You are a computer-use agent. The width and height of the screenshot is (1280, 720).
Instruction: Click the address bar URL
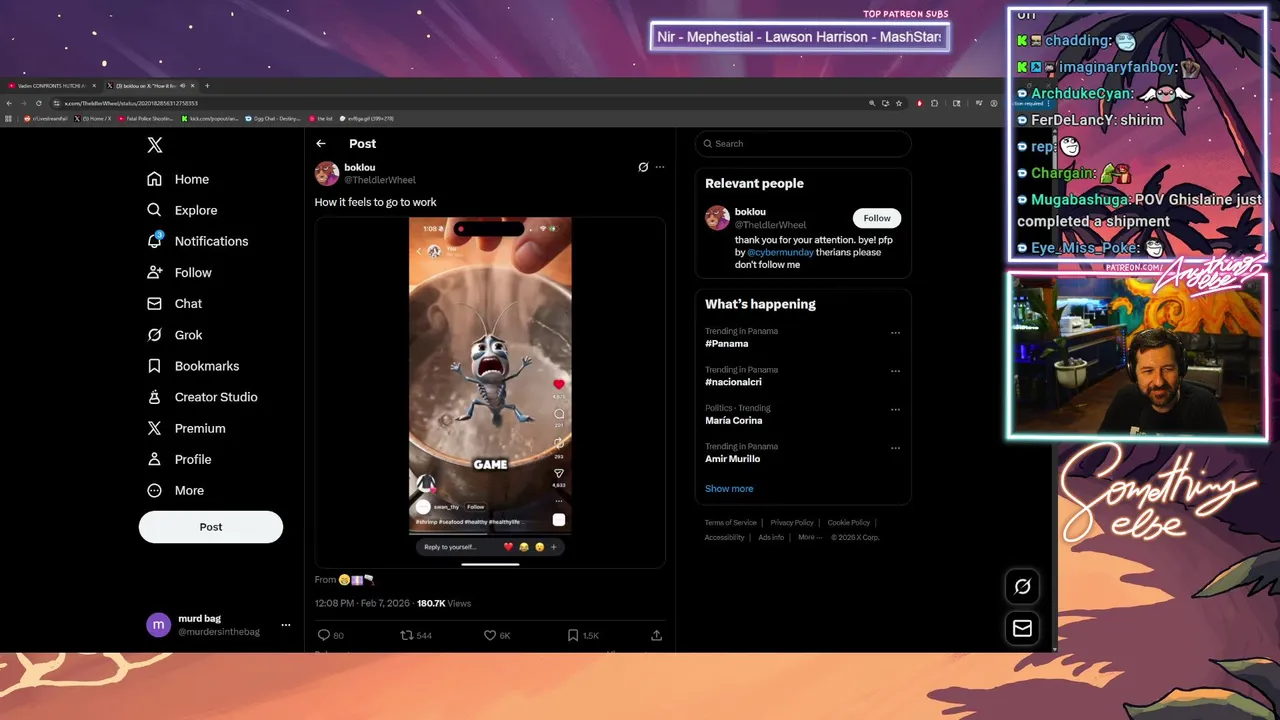click(131, 103)
